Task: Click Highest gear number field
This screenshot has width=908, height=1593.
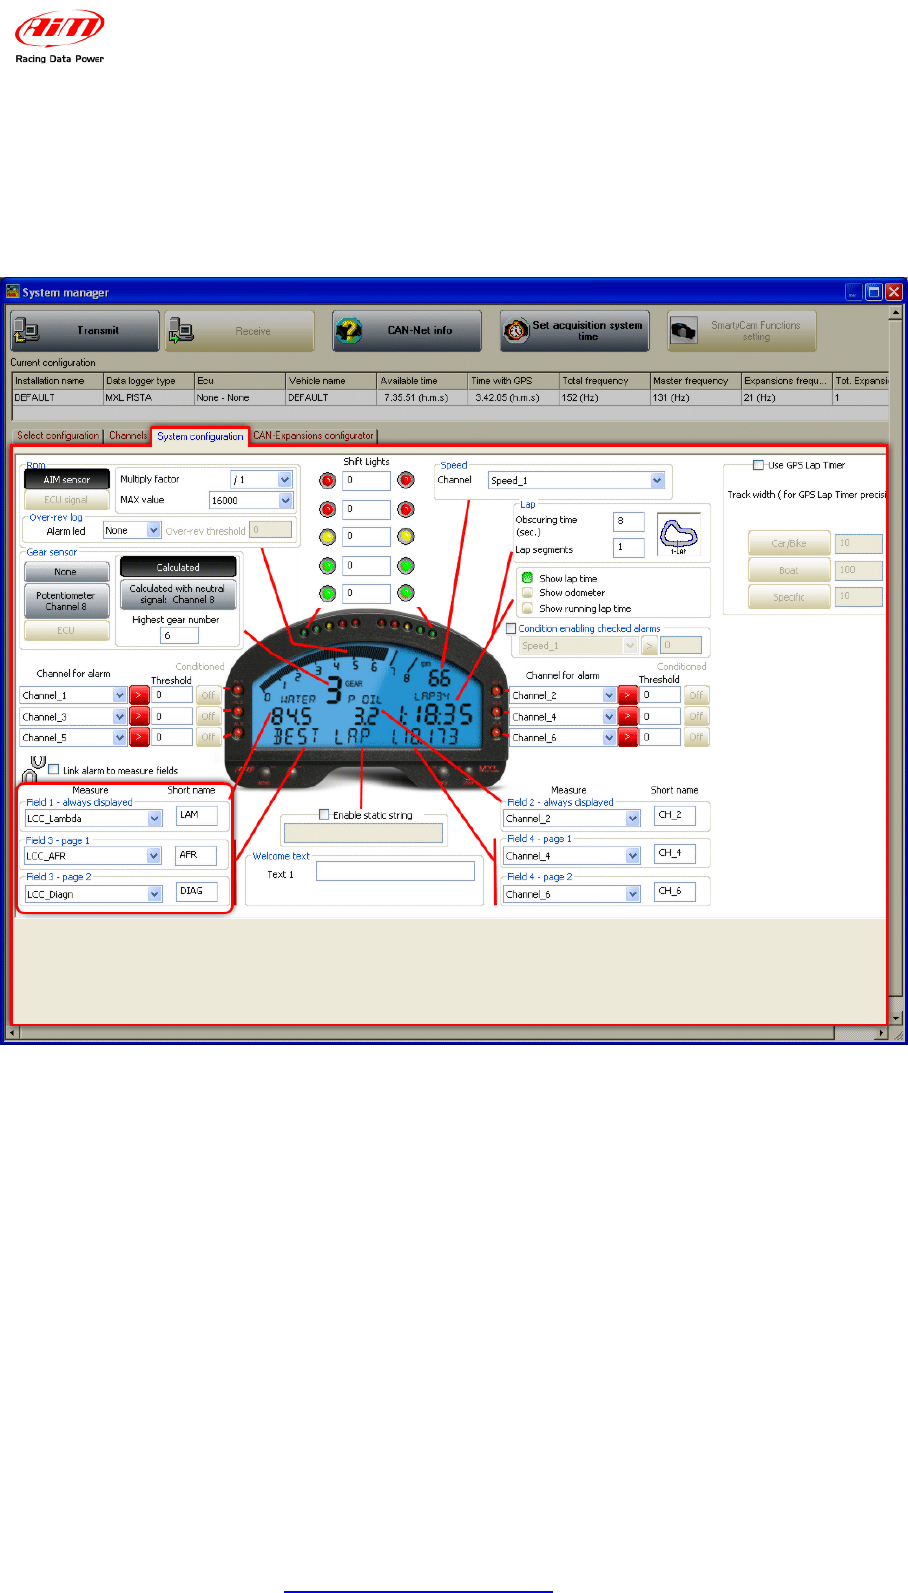Action: 179,636
